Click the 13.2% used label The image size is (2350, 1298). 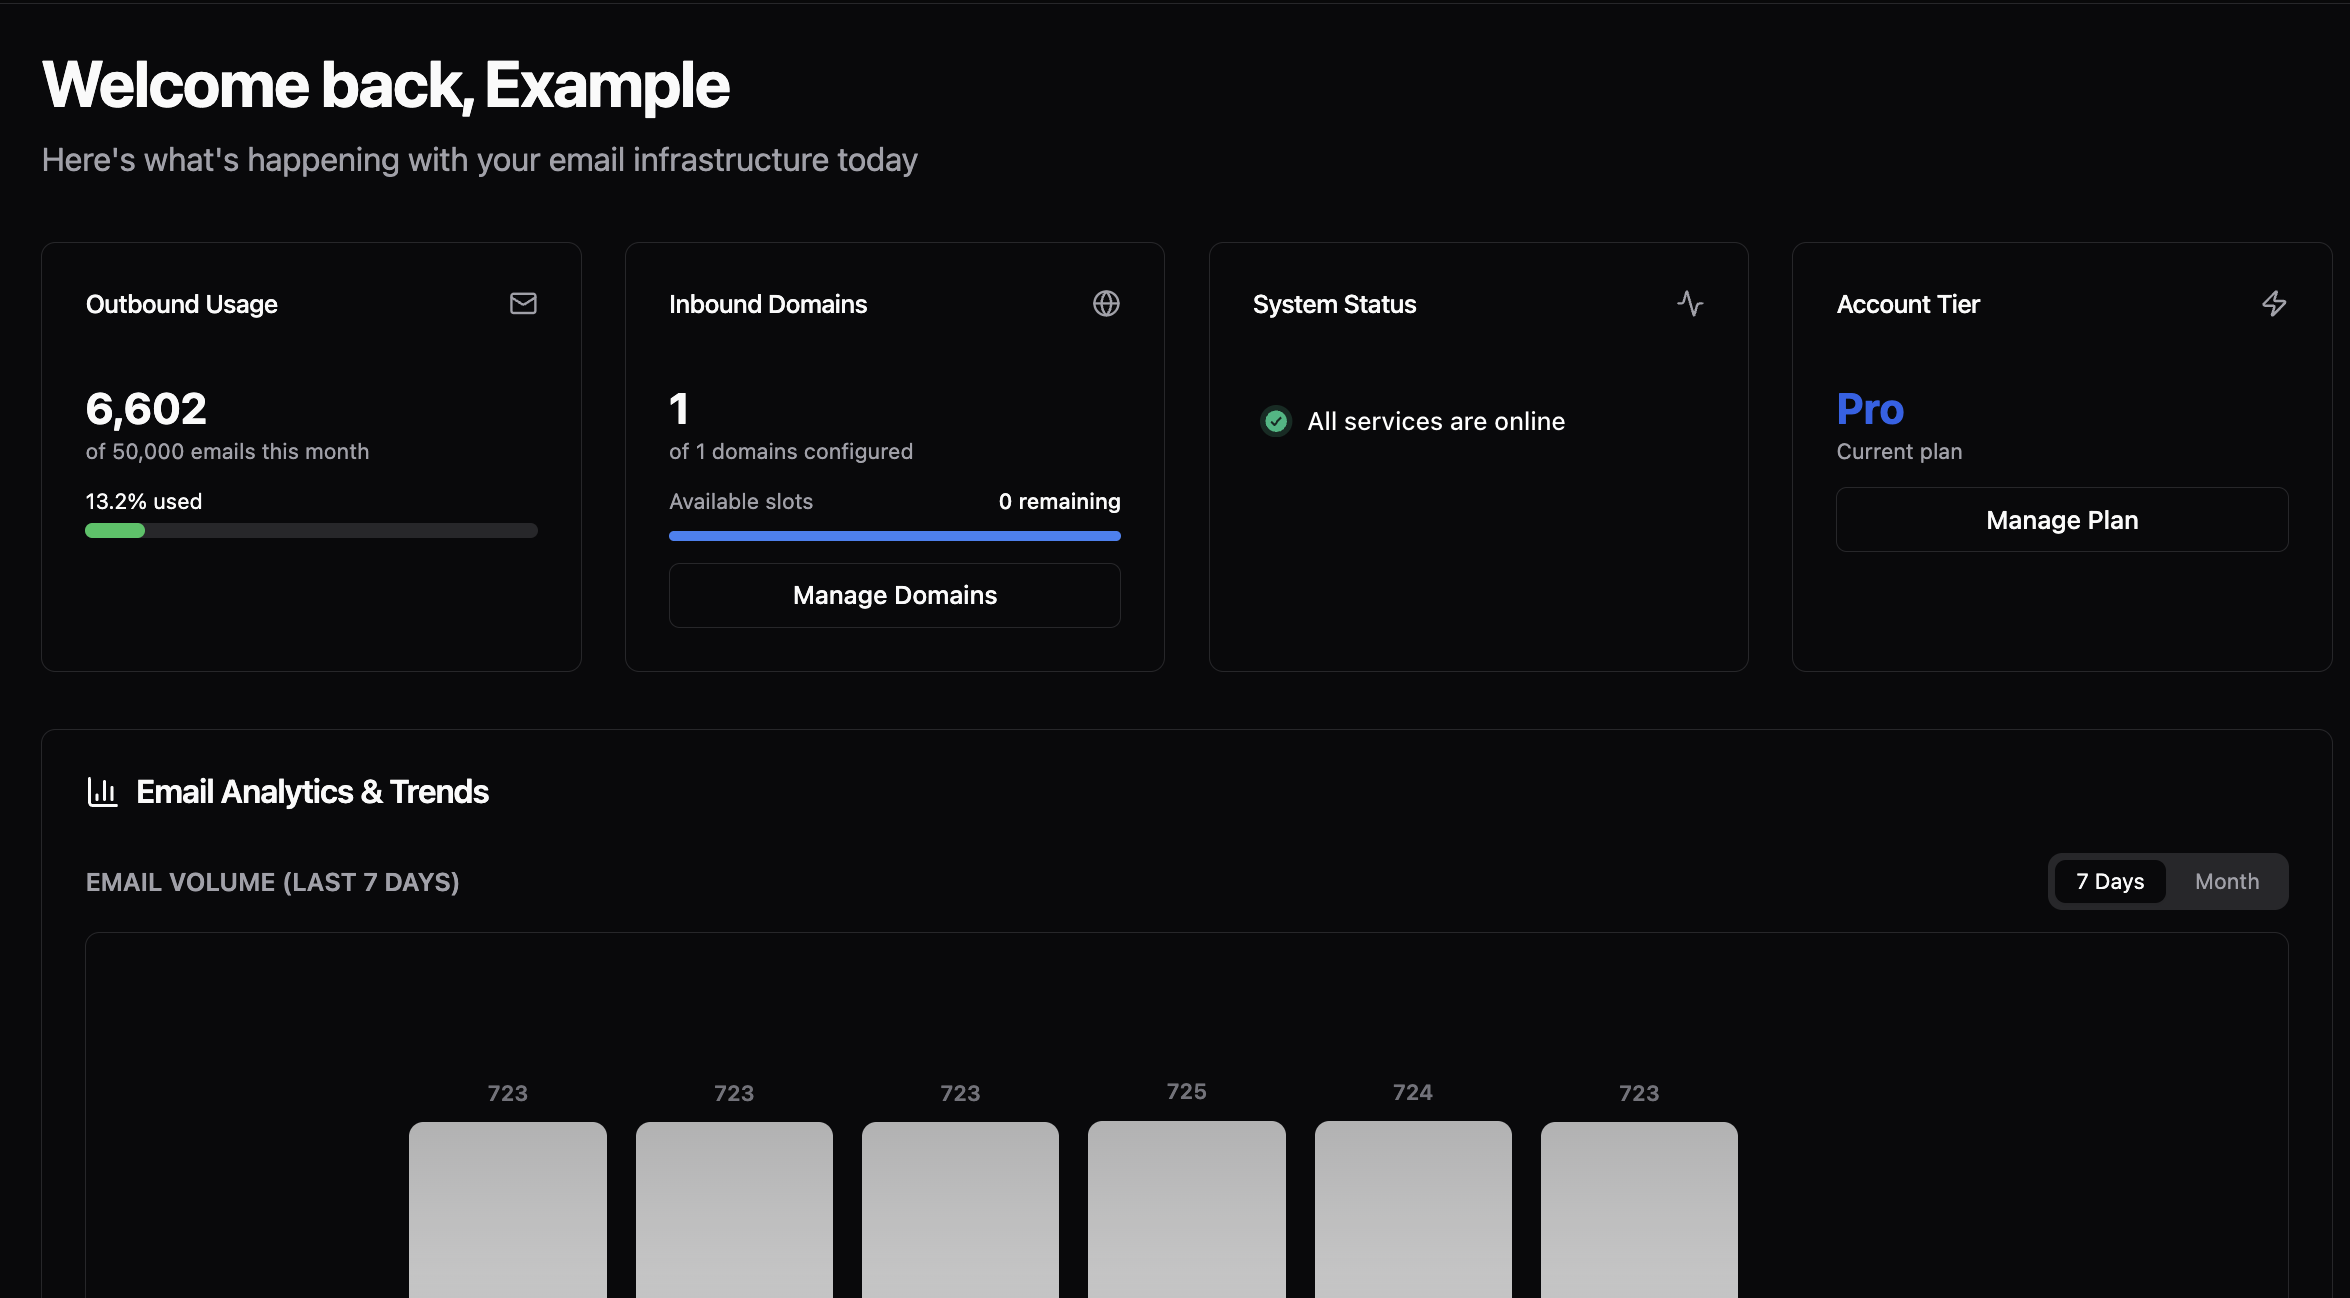pyautogui.click(x=143, y=501)
